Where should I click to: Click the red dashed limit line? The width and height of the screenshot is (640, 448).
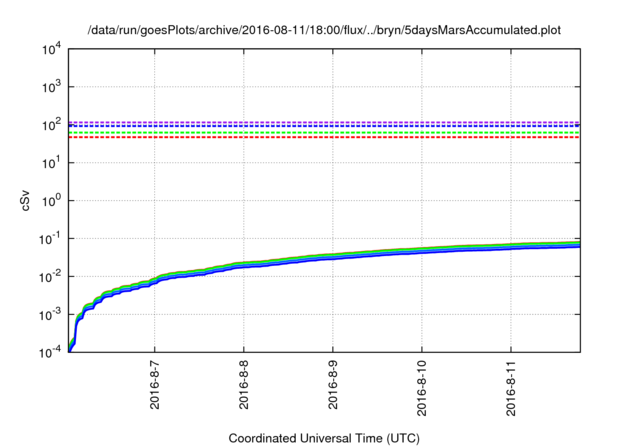point(324,138)
